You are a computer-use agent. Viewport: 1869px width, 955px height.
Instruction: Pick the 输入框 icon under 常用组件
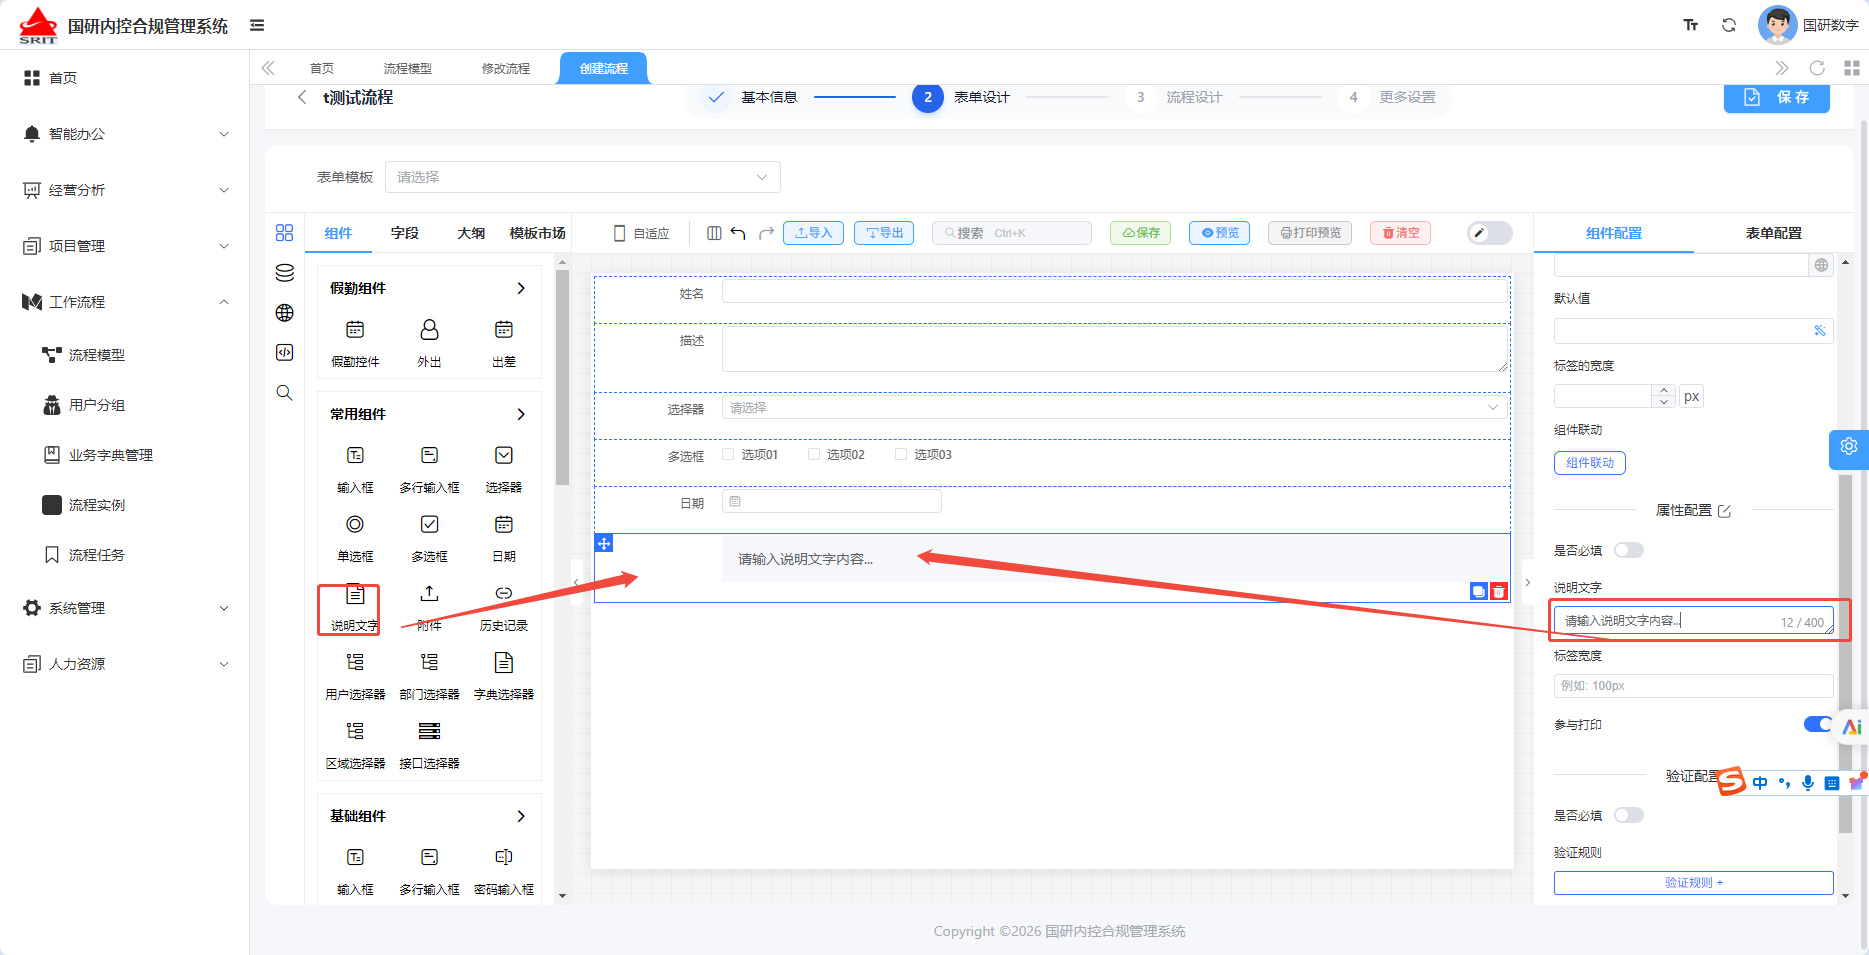pos(355,456)
